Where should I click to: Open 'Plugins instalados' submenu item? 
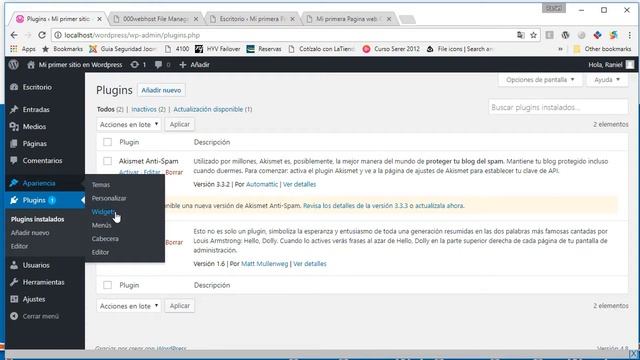38,219
